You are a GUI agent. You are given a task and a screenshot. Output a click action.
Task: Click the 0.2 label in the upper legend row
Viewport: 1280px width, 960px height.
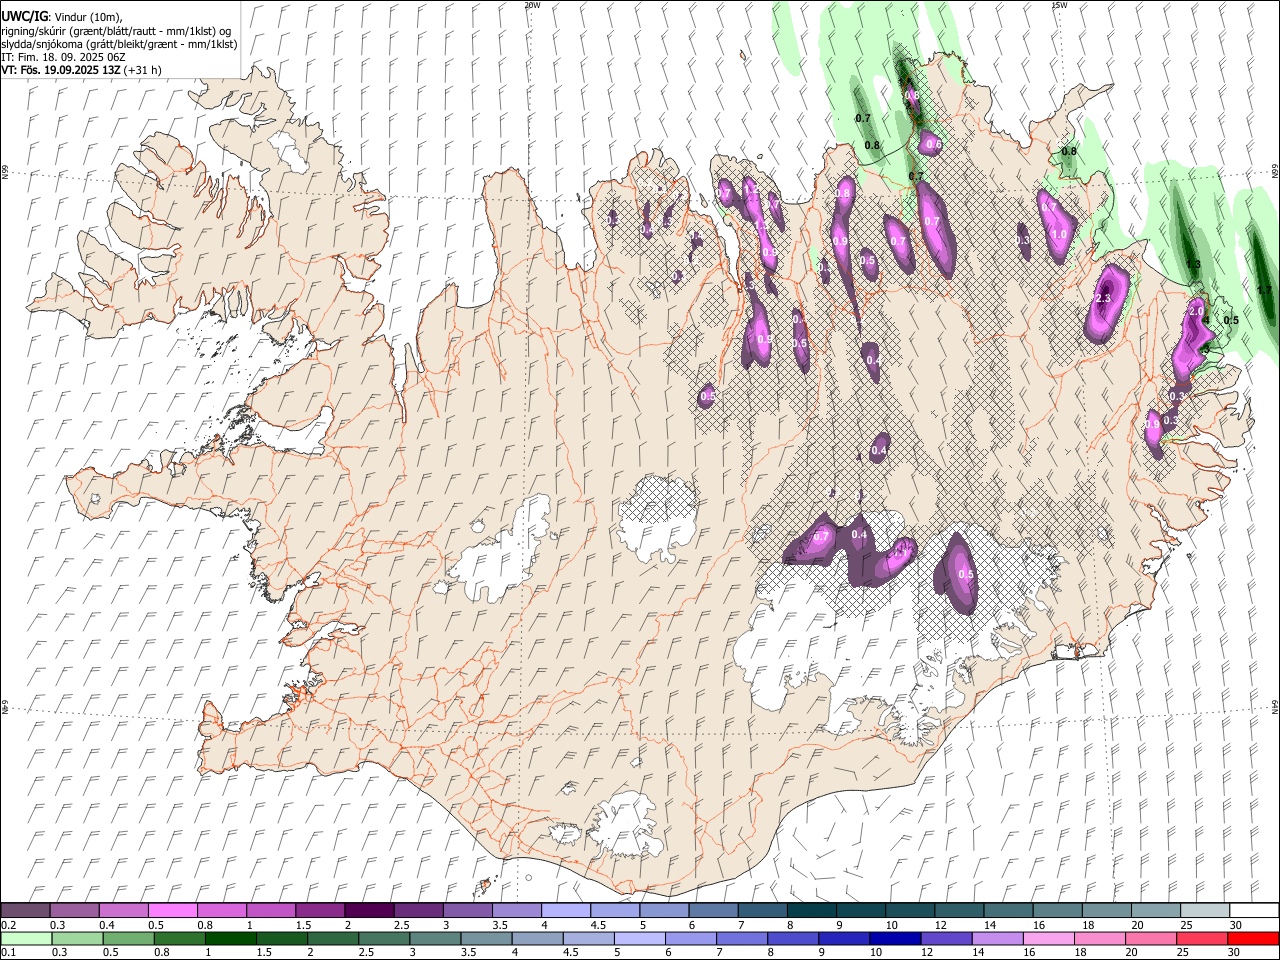[x=8, y=925]
